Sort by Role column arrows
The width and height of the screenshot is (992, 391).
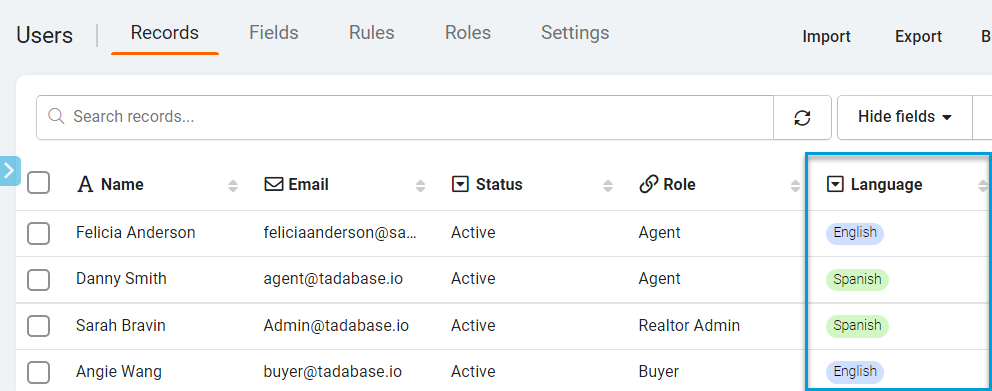point(795,185)
